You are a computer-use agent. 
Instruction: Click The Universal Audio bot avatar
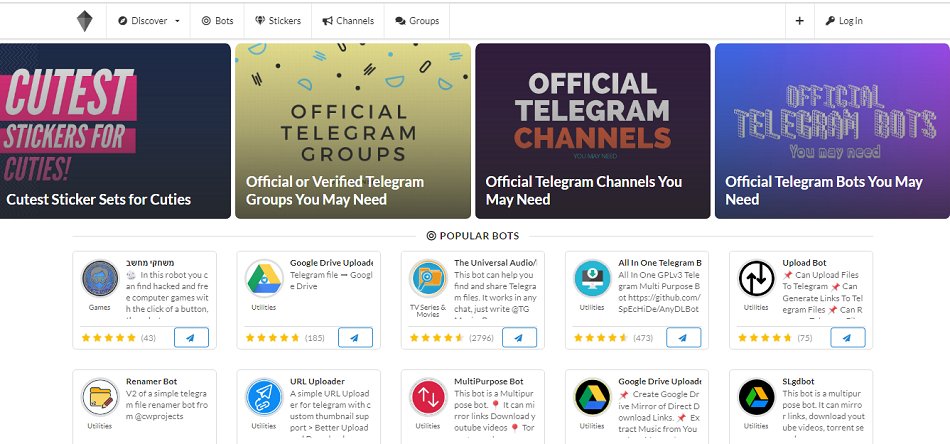[x=428, y=279]
